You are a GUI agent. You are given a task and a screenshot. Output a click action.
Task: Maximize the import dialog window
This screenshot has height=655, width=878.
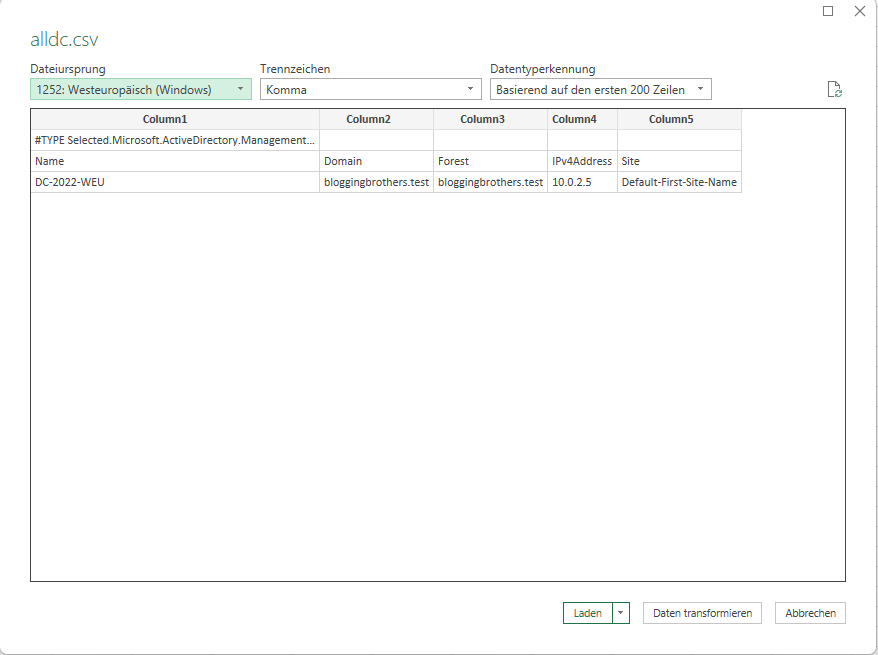click(x=828, y=11)
